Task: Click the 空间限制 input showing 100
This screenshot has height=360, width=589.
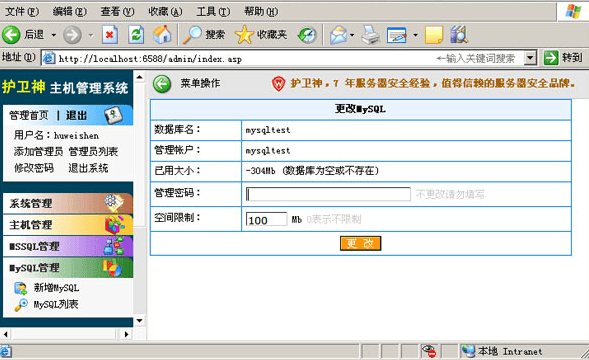Action: pyautogui.click(x=266, y=219)
